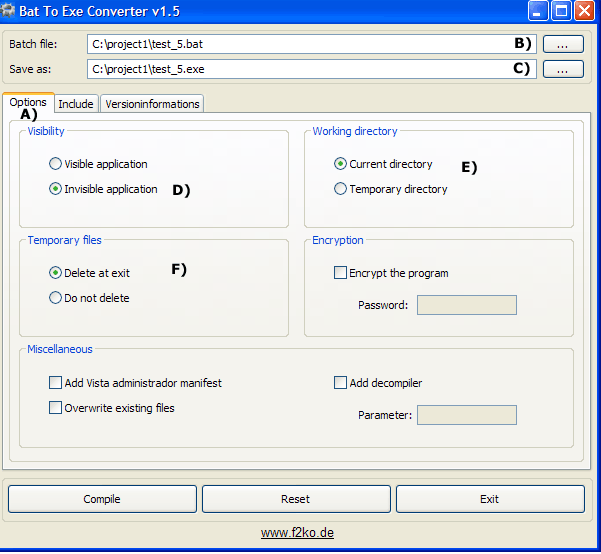The width and height of the screenshot is (601, 554).
Task: Click the Reset button
Action: (296, 499)
